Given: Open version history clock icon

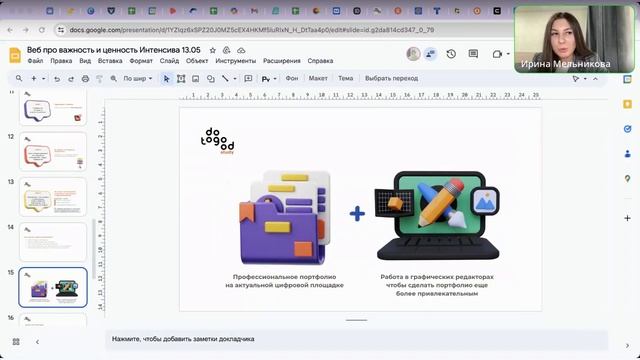Looking at the screenshot, I should pyautogui.click(x=451, y=54).
